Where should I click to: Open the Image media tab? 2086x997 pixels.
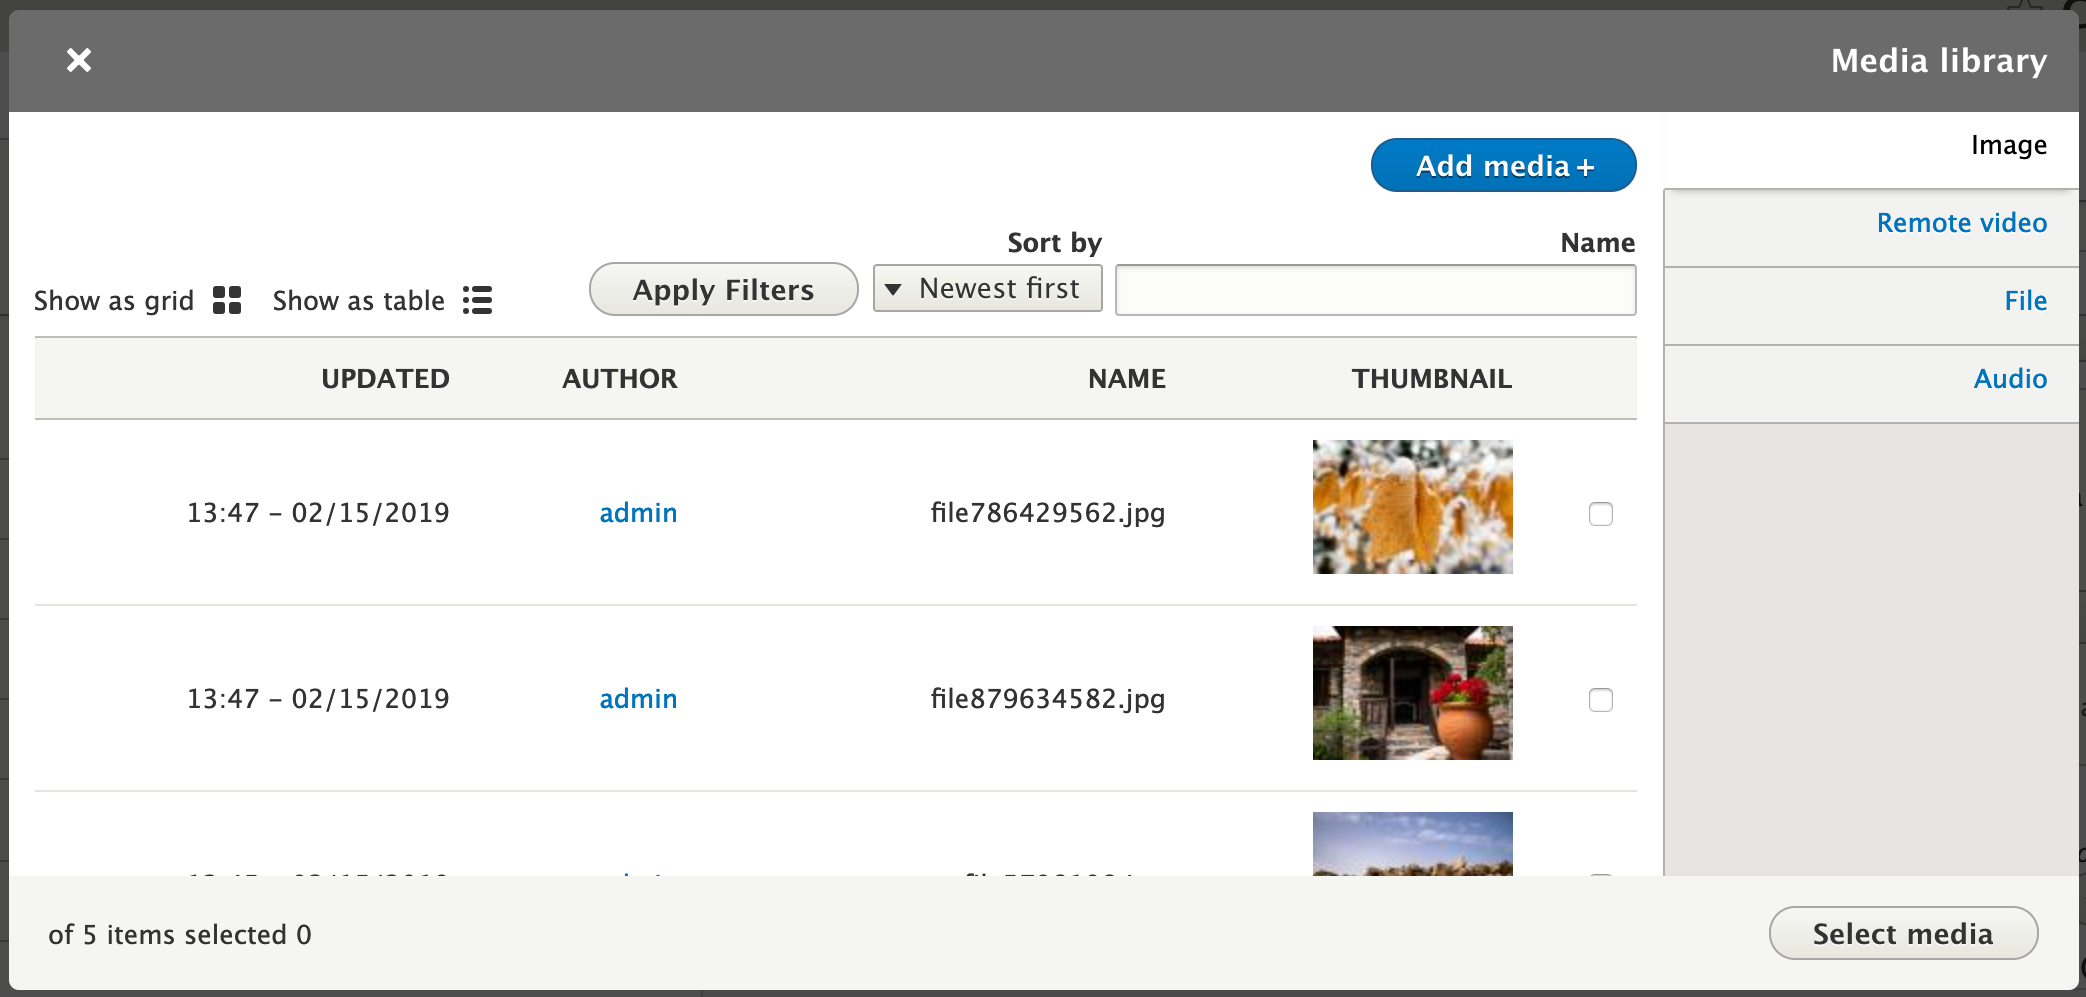click(2008, 146)
